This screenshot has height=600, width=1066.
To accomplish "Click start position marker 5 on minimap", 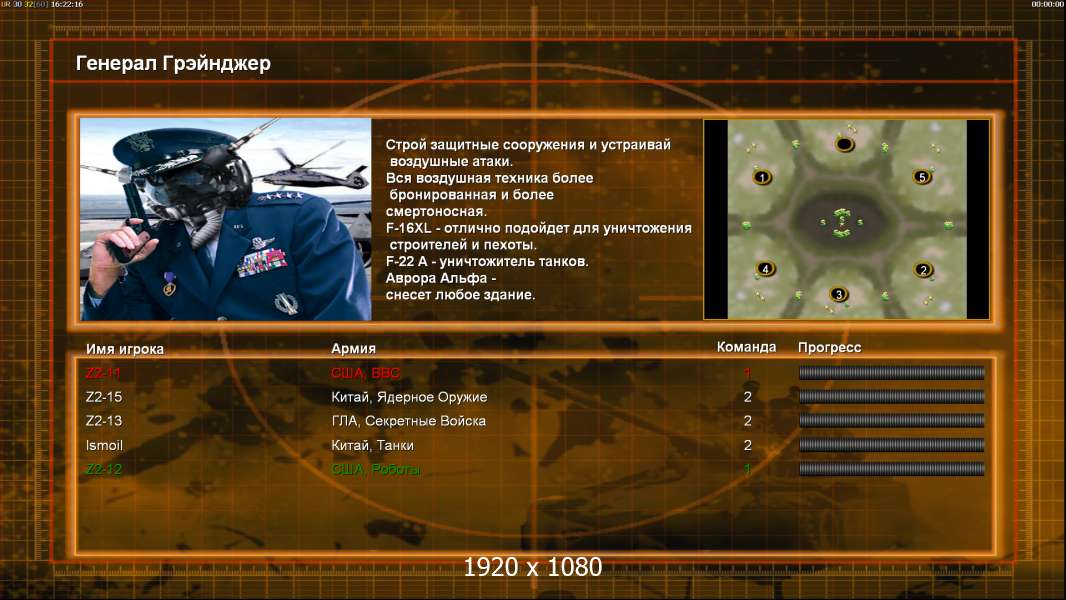I will coord(922,177).
